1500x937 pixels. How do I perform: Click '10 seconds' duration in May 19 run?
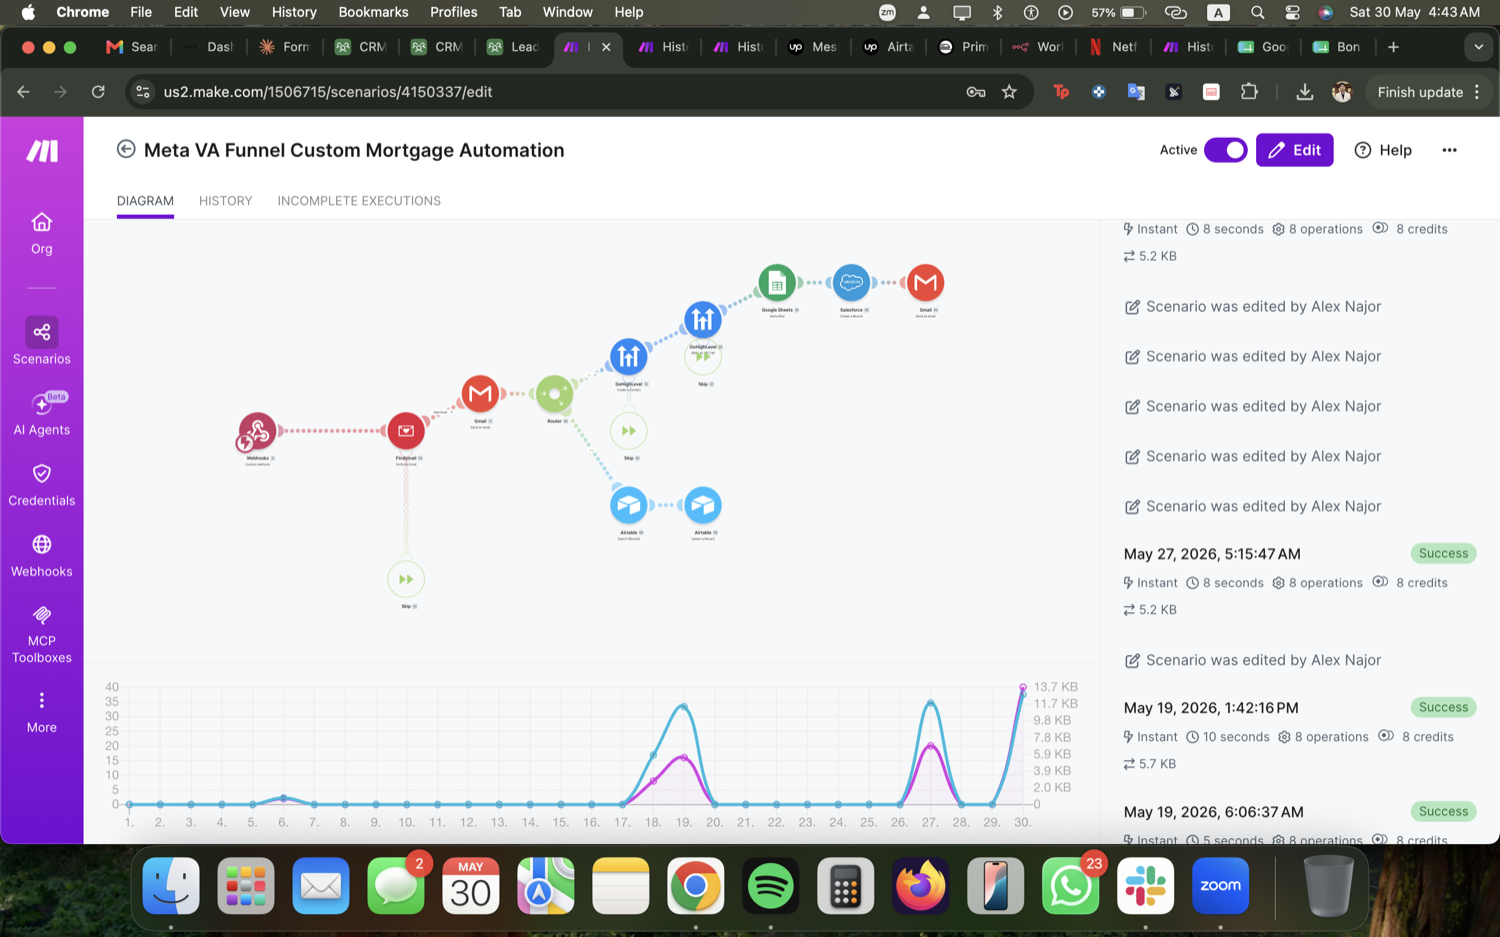(1236, 737)
